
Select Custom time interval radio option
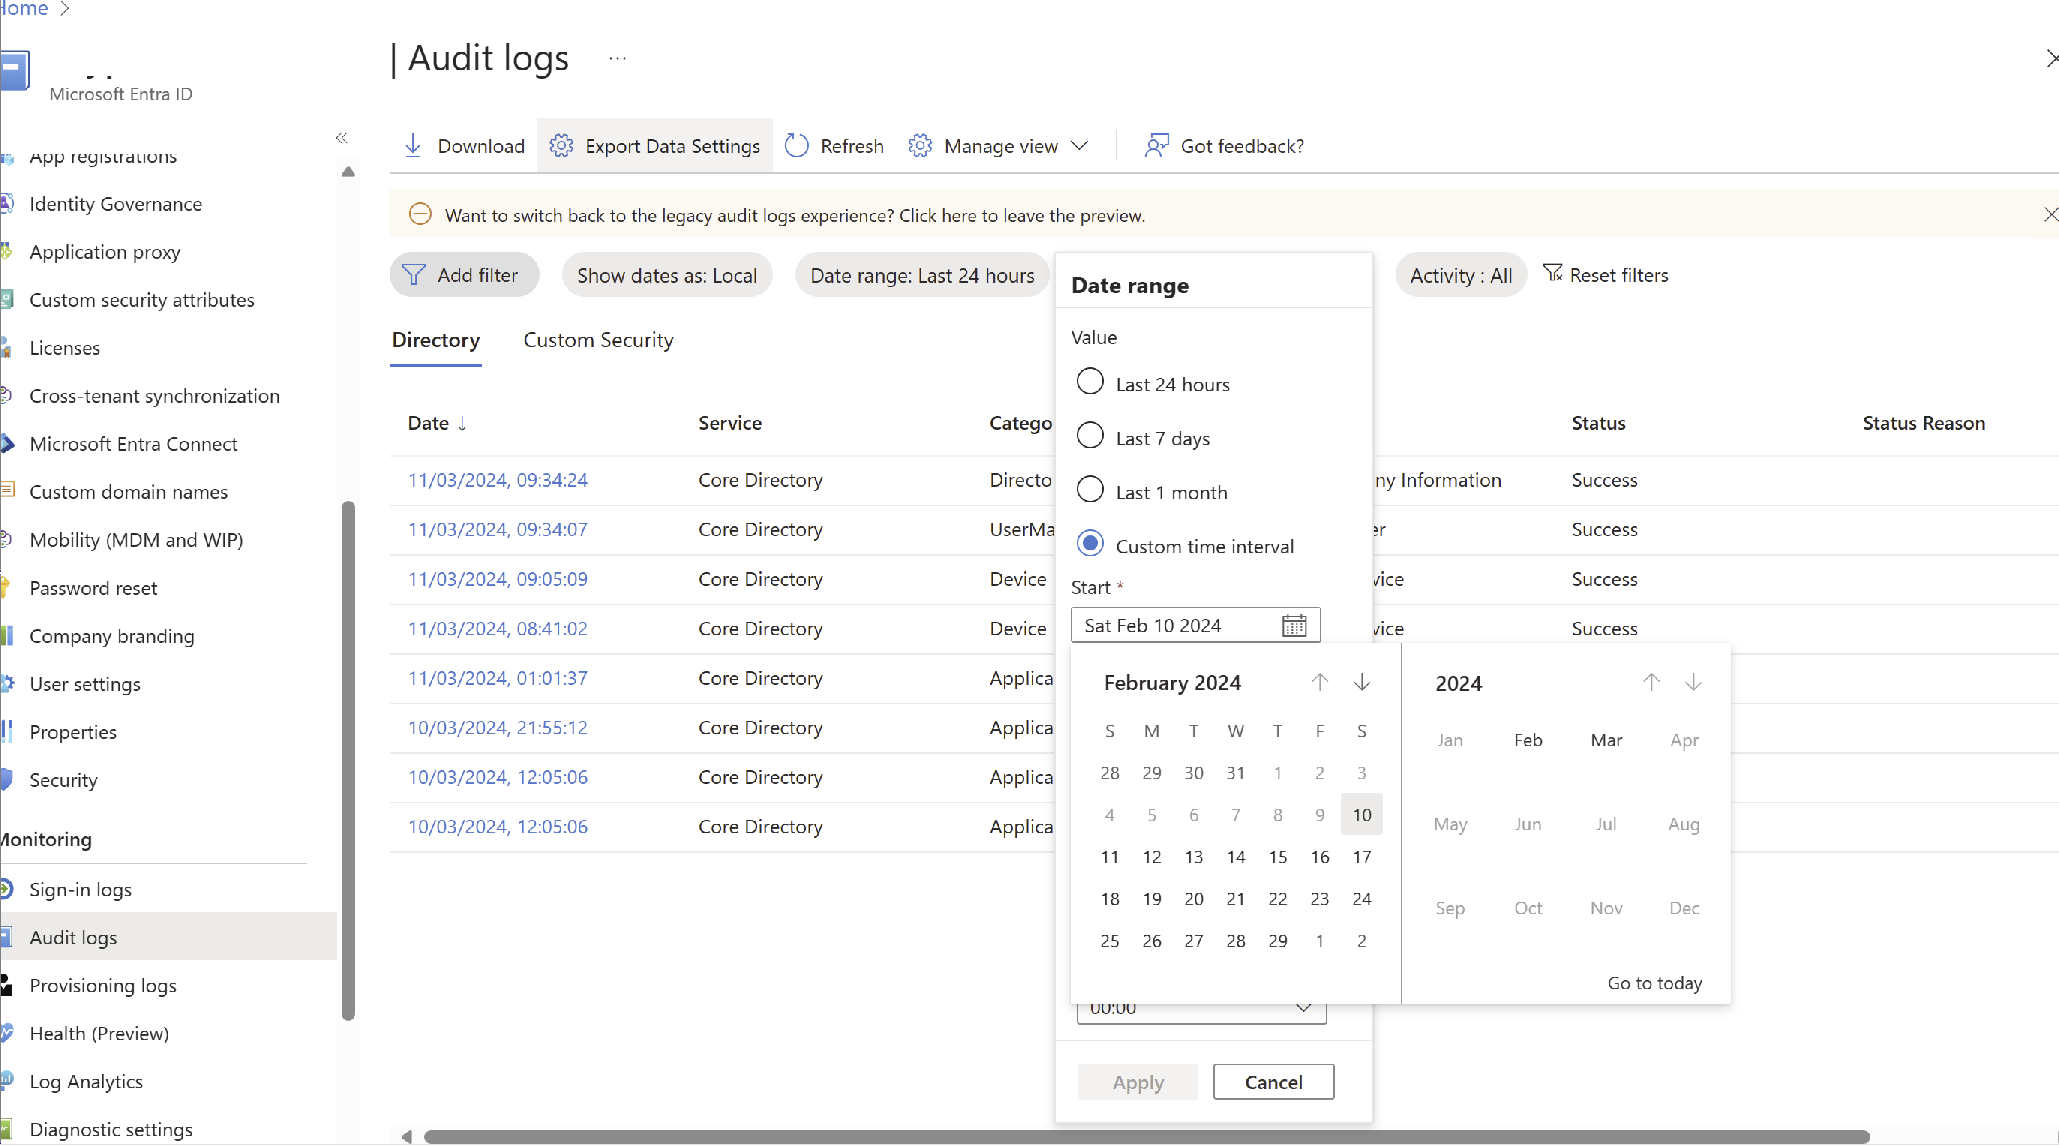click(x=1090, y=544)
